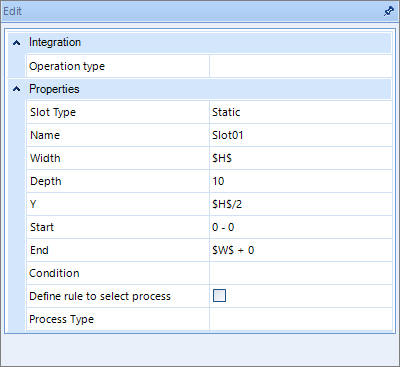This screenshot has width=400, height=367.
Task: Open the Process Type value field
Action: (301, 319)
